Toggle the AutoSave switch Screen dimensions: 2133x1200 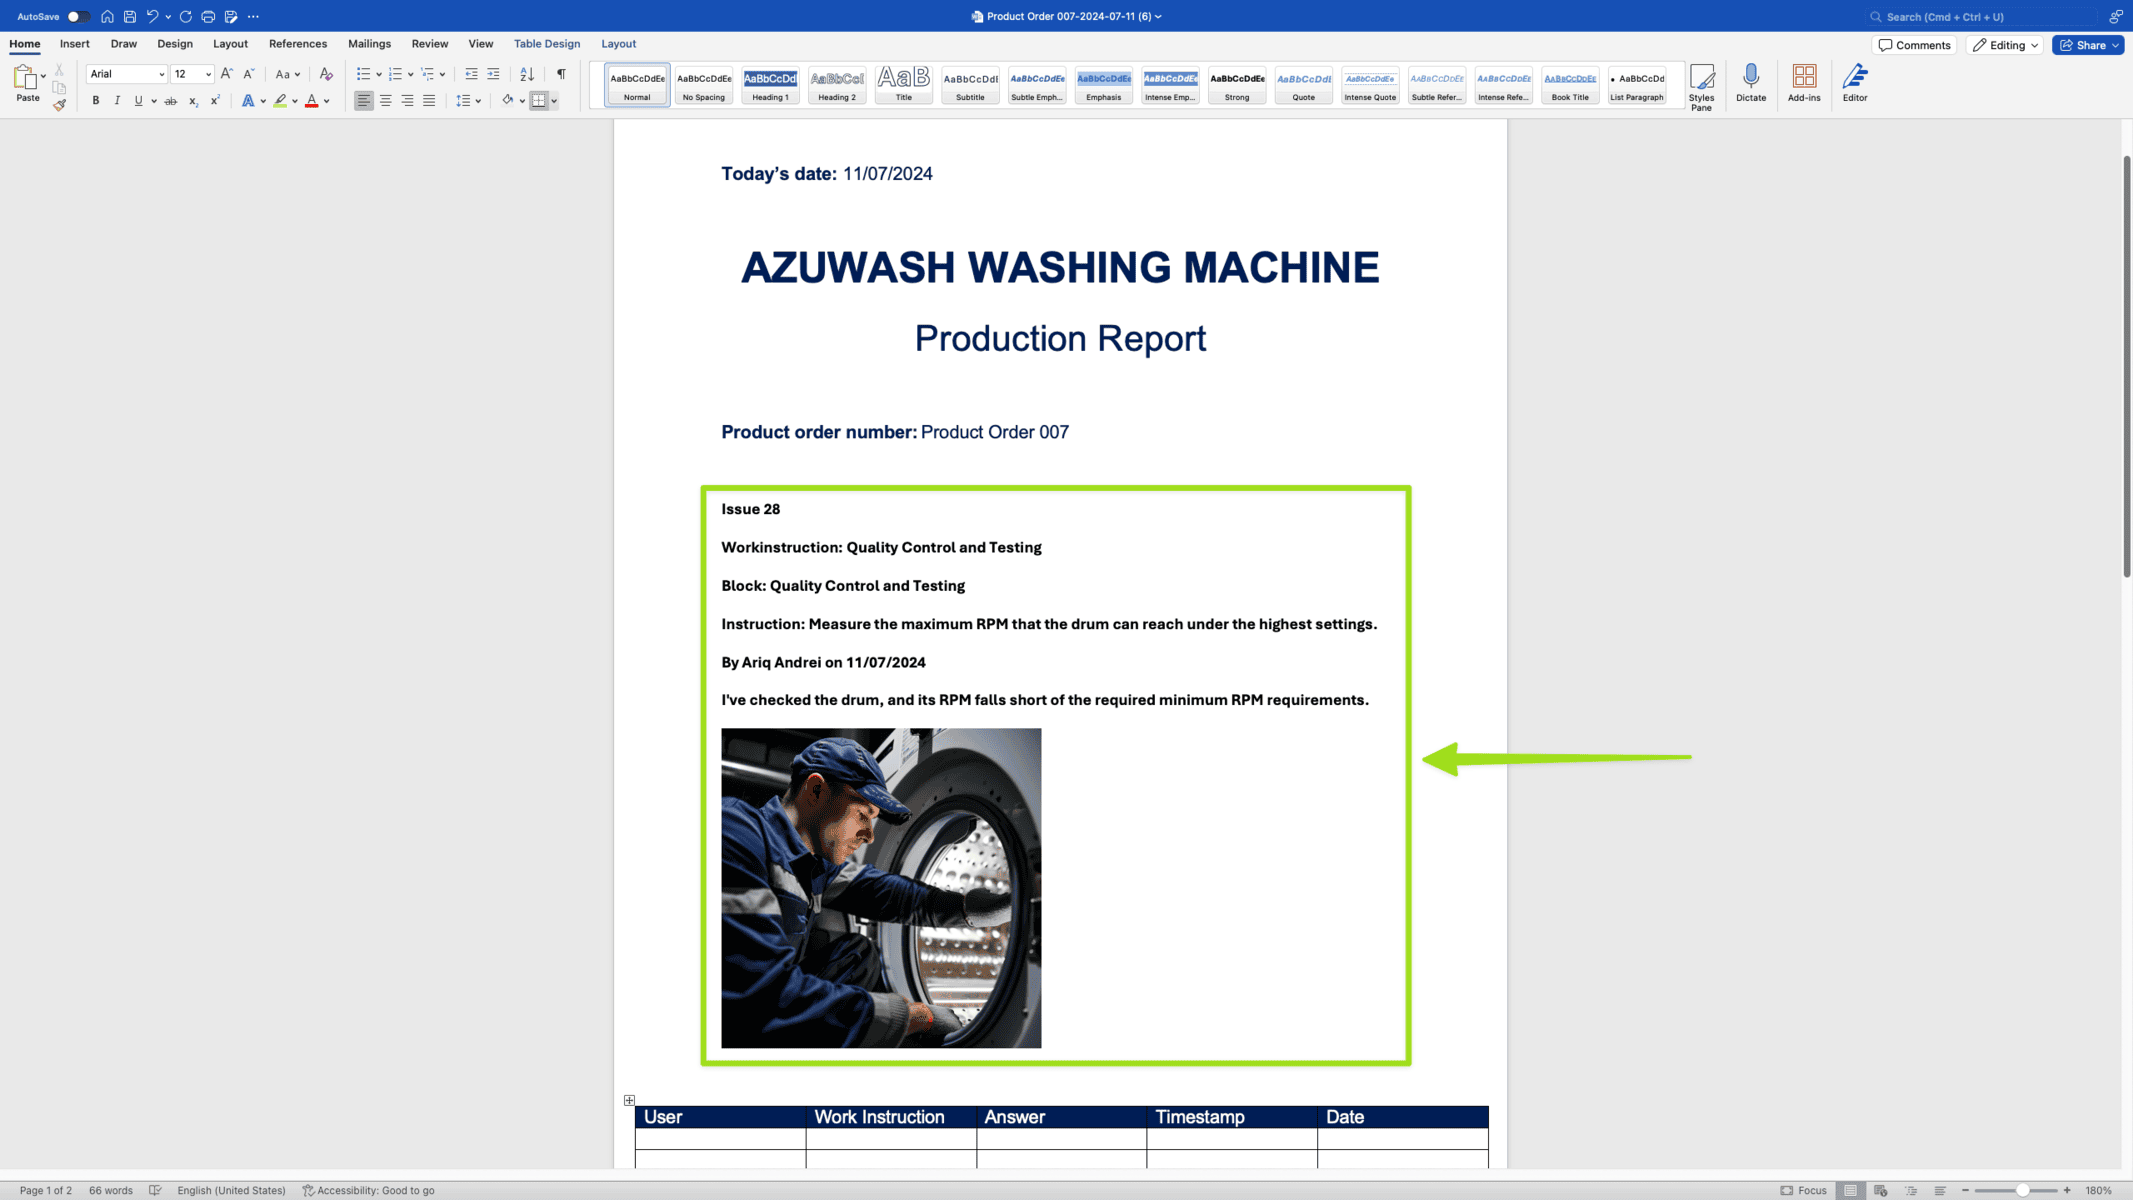tap(77, 16)
